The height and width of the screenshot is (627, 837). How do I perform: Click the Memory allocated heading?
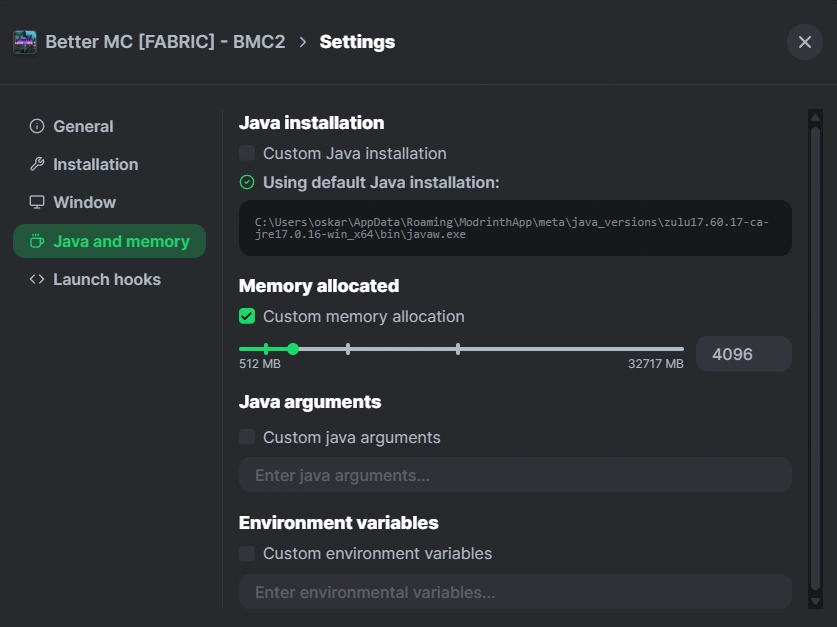tap(319, 285)
